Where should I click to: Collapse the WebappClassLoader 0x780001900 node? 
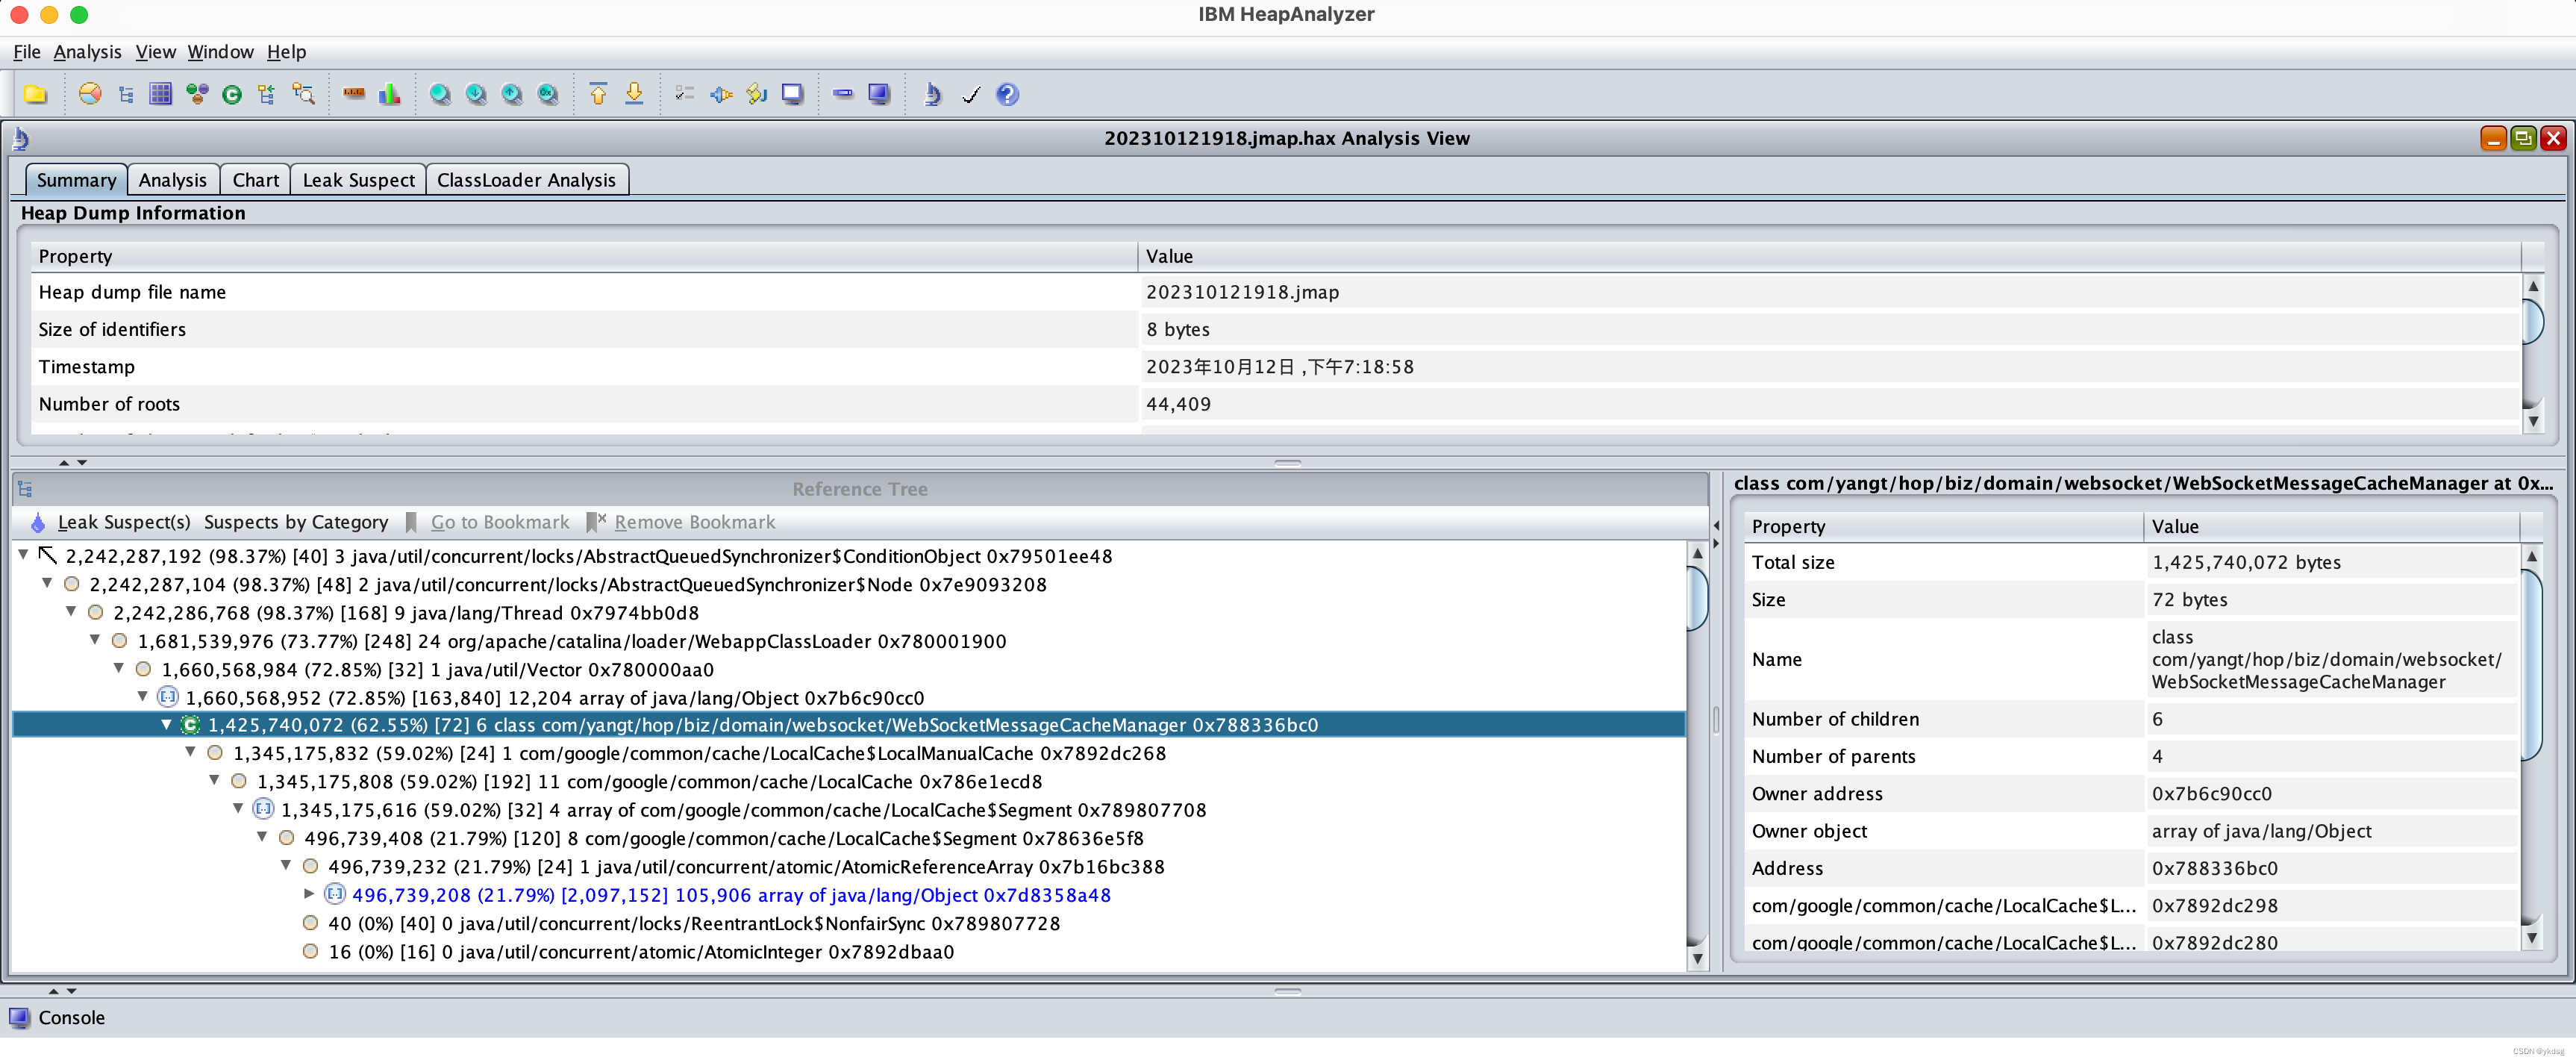95,639
